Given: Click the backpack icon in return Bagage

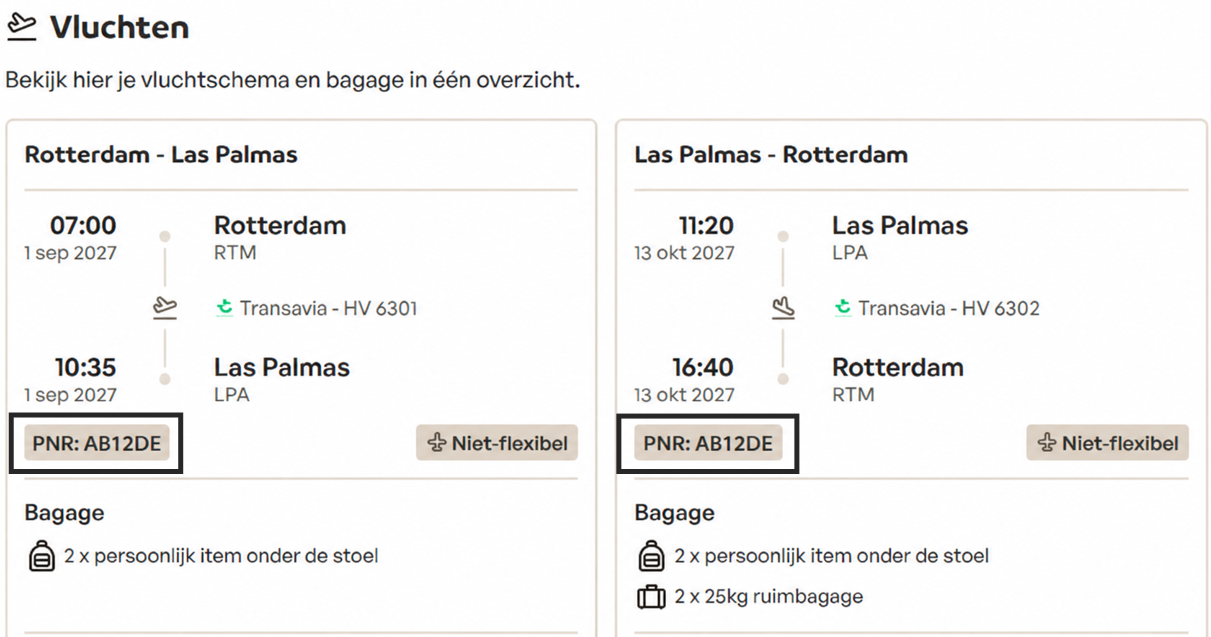Looking at the screenshot, I should tap(651, 556).
